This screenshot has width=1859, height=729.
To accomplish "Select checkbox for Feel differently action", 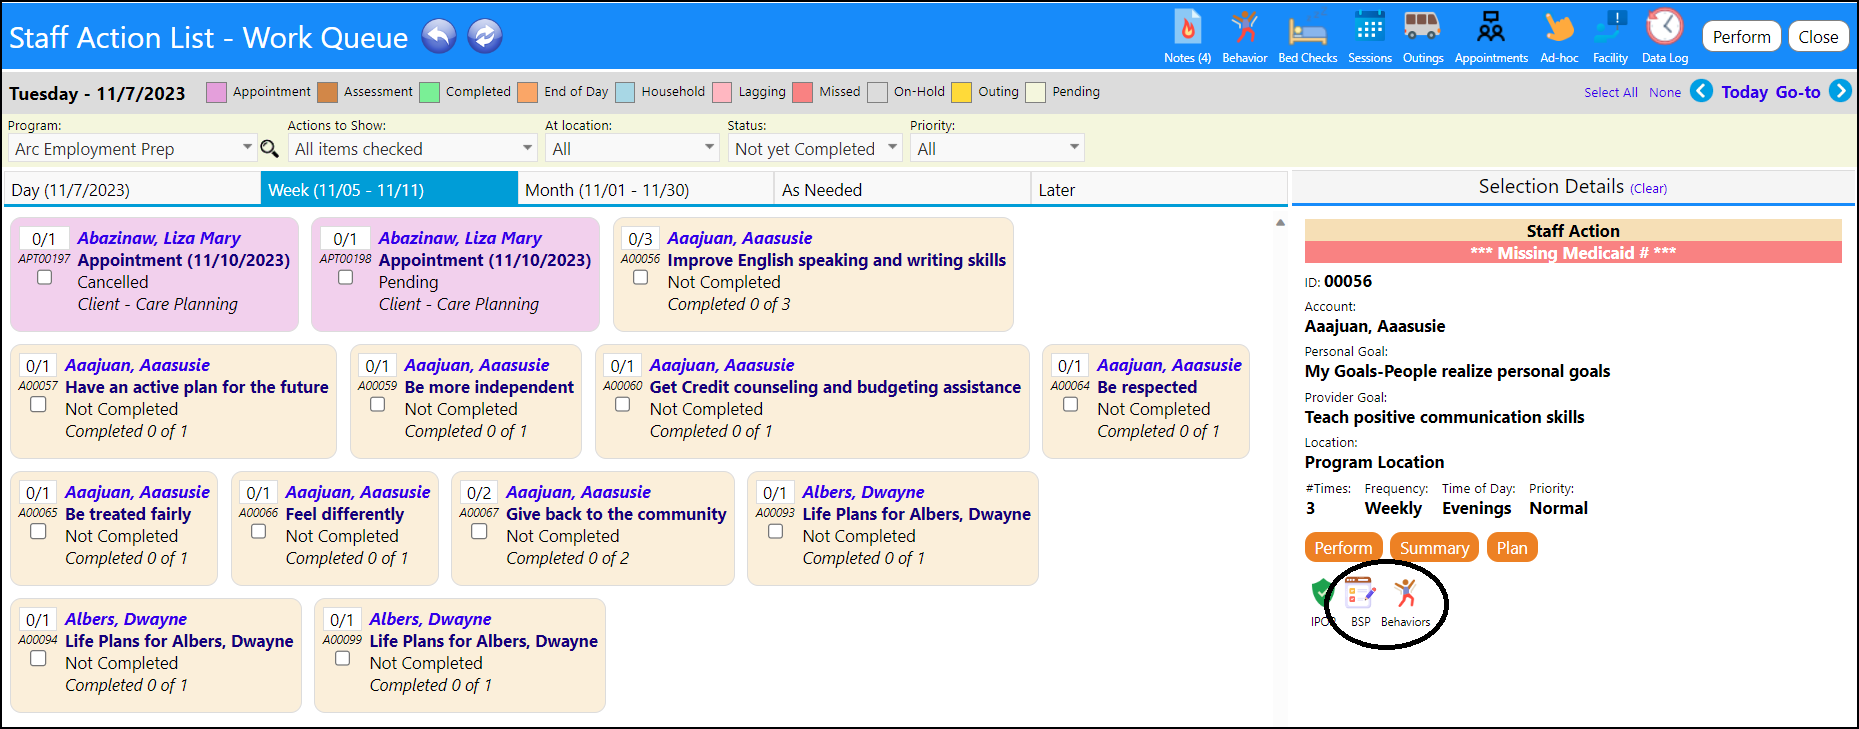I will [x=258, y=531].
